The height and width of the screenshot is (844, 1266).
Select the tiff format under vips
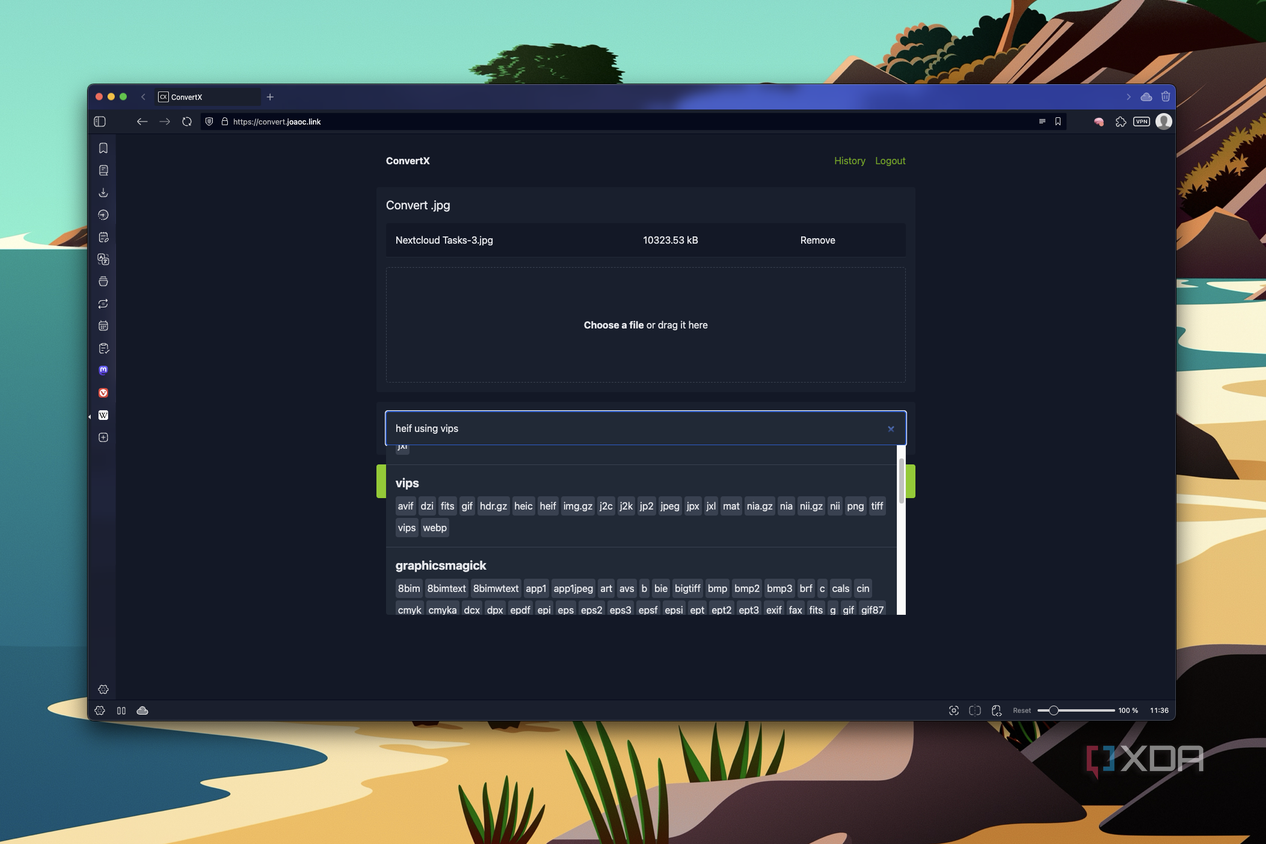point(877,506)
